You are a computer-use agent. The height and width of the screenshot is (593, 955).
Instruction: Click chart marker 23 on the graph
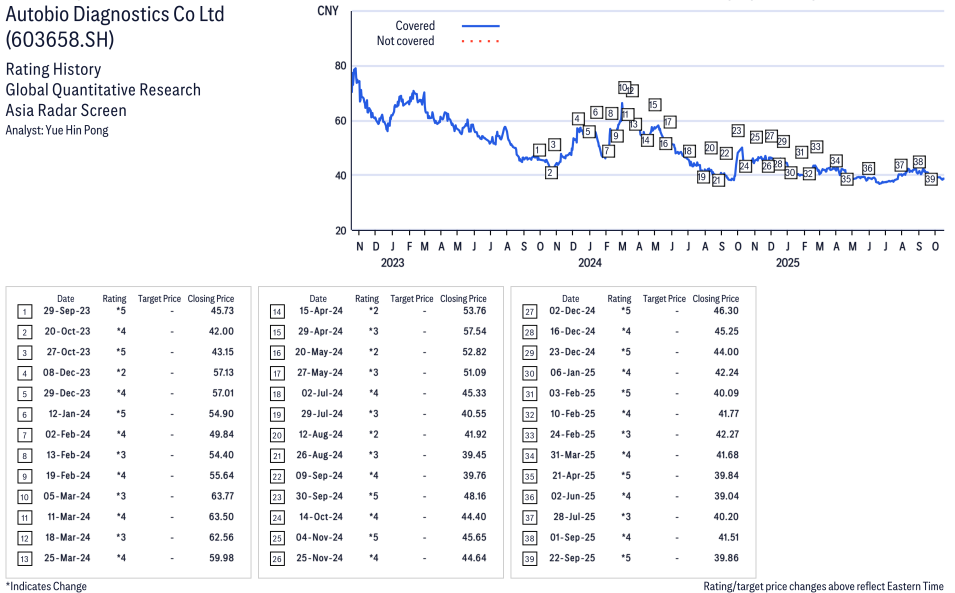click(x=737, y=131)
